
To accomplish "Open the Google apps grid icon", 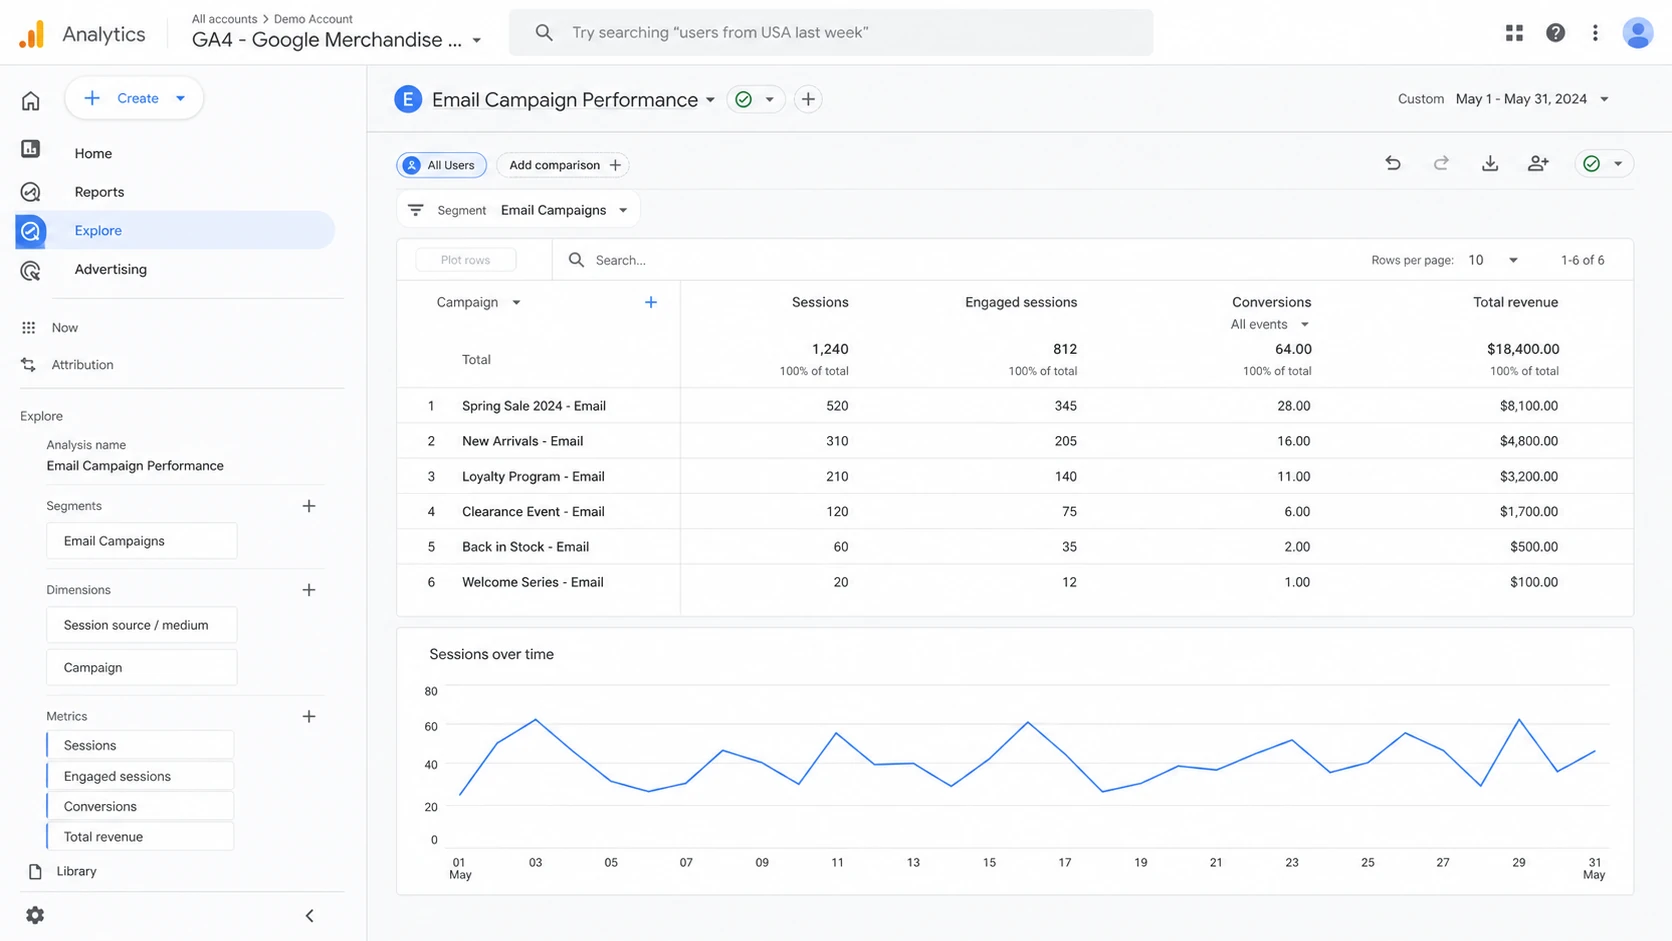I will click(1514, 33).
